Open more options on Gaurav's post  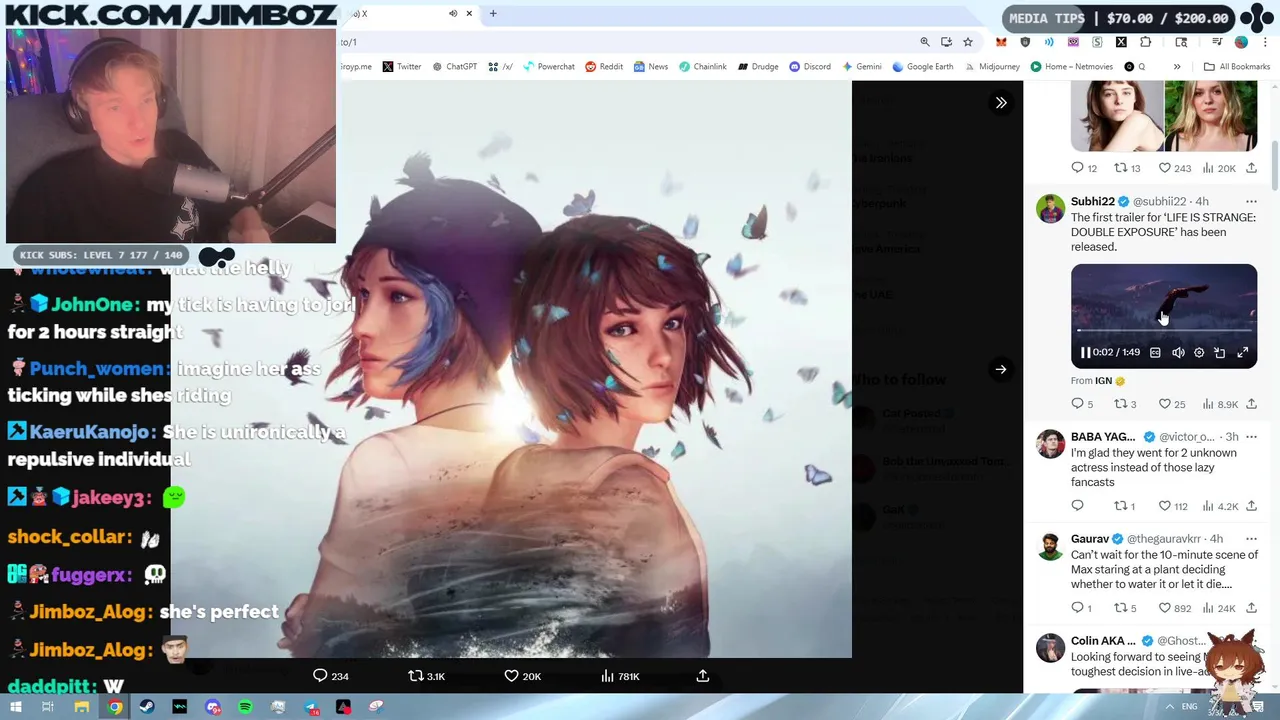pyautogui.click(x=1251, y=539)
